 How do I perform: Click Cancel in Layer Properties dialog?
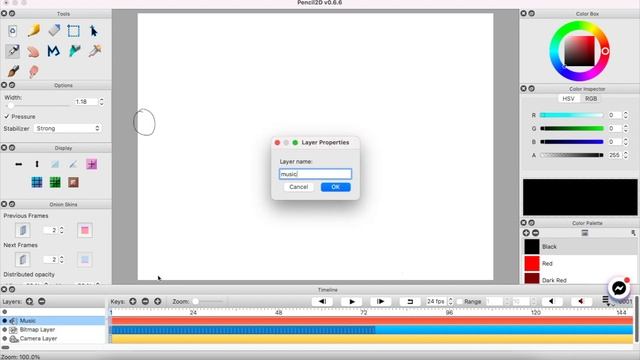click(x=298, y=187)
